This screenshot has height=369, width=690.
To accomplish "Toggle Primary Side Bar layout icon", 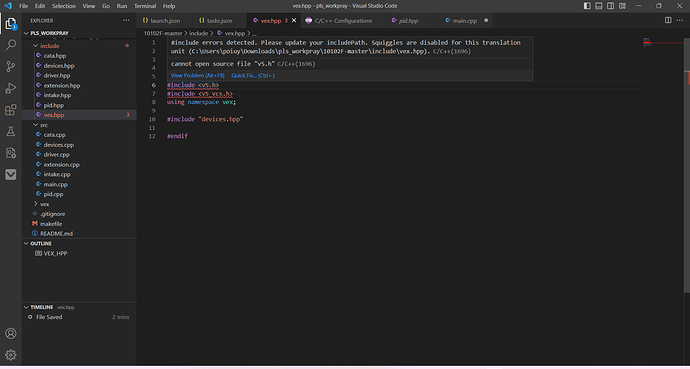I will click(x=587, y=6).
